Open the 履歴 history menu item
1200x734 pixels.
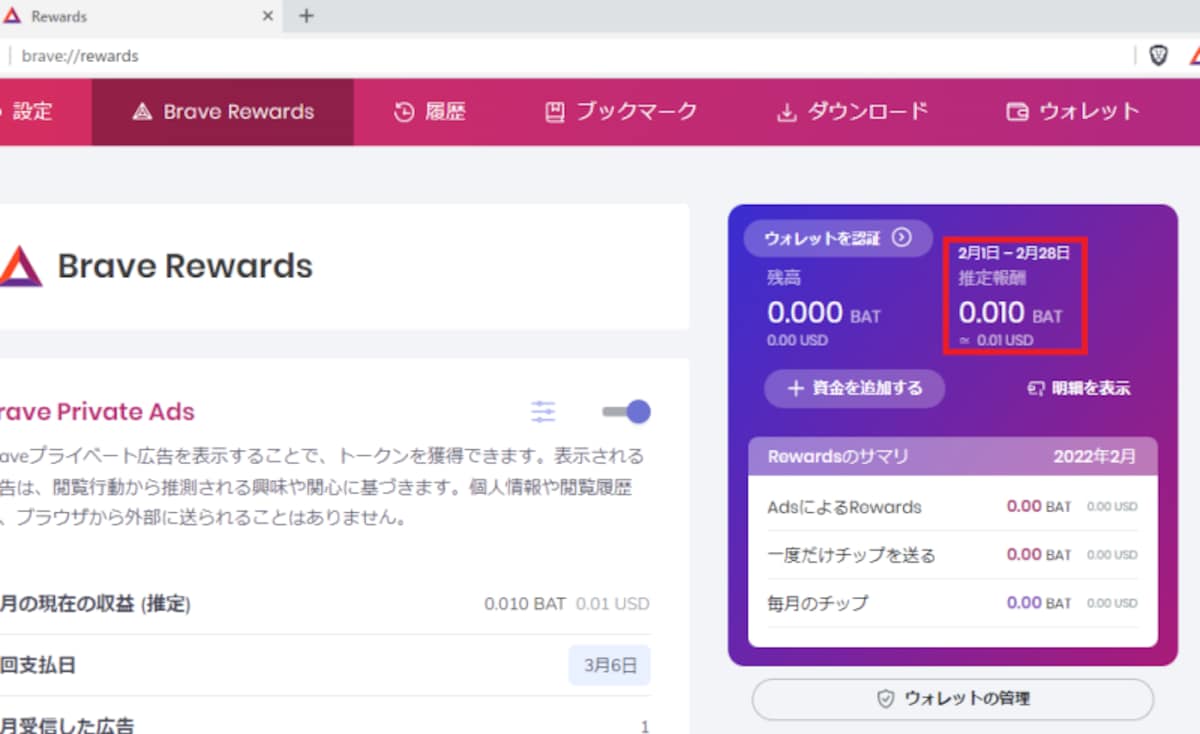430,112
